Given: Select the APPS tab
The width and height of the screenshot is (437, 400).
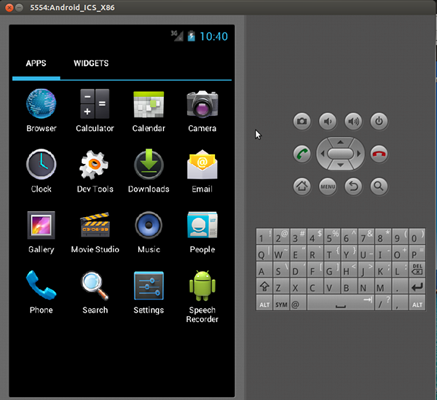Looking at the screenshot, I should (36, 63).
